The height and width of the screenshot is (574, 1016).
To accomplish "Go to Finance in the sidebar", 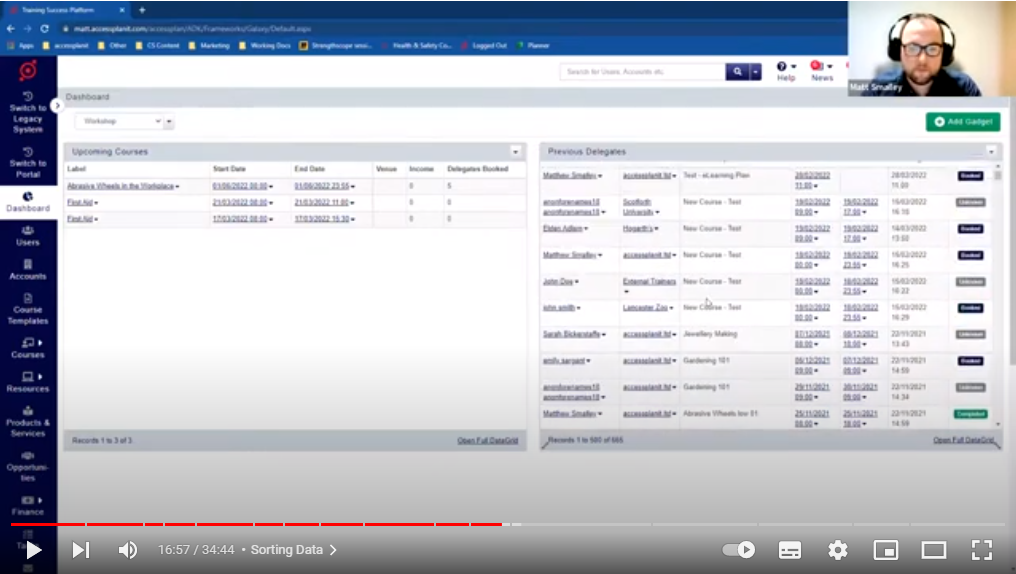I will pyautogui.click(x=28, y=504).
